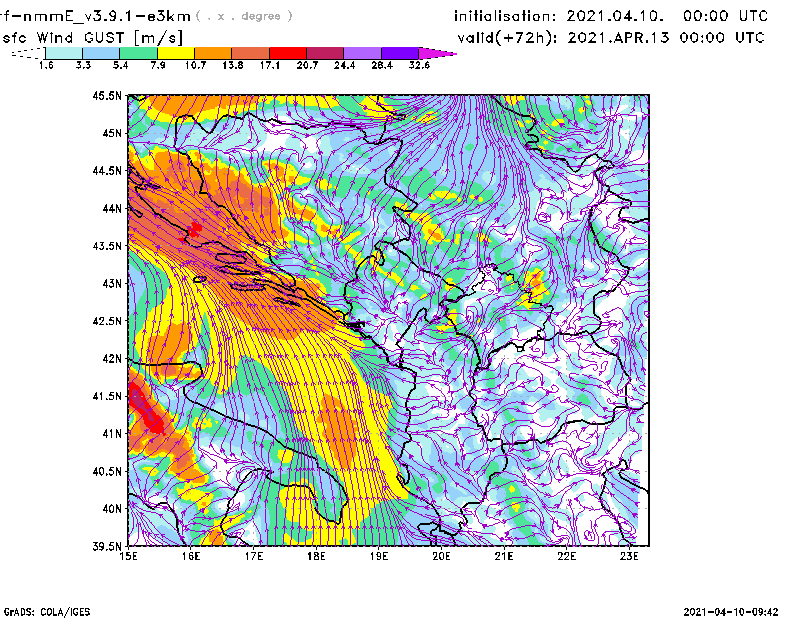Click the magenta arrow above 32.6
The width and height of the screenshot is (800, 618).
coord(437,53)
